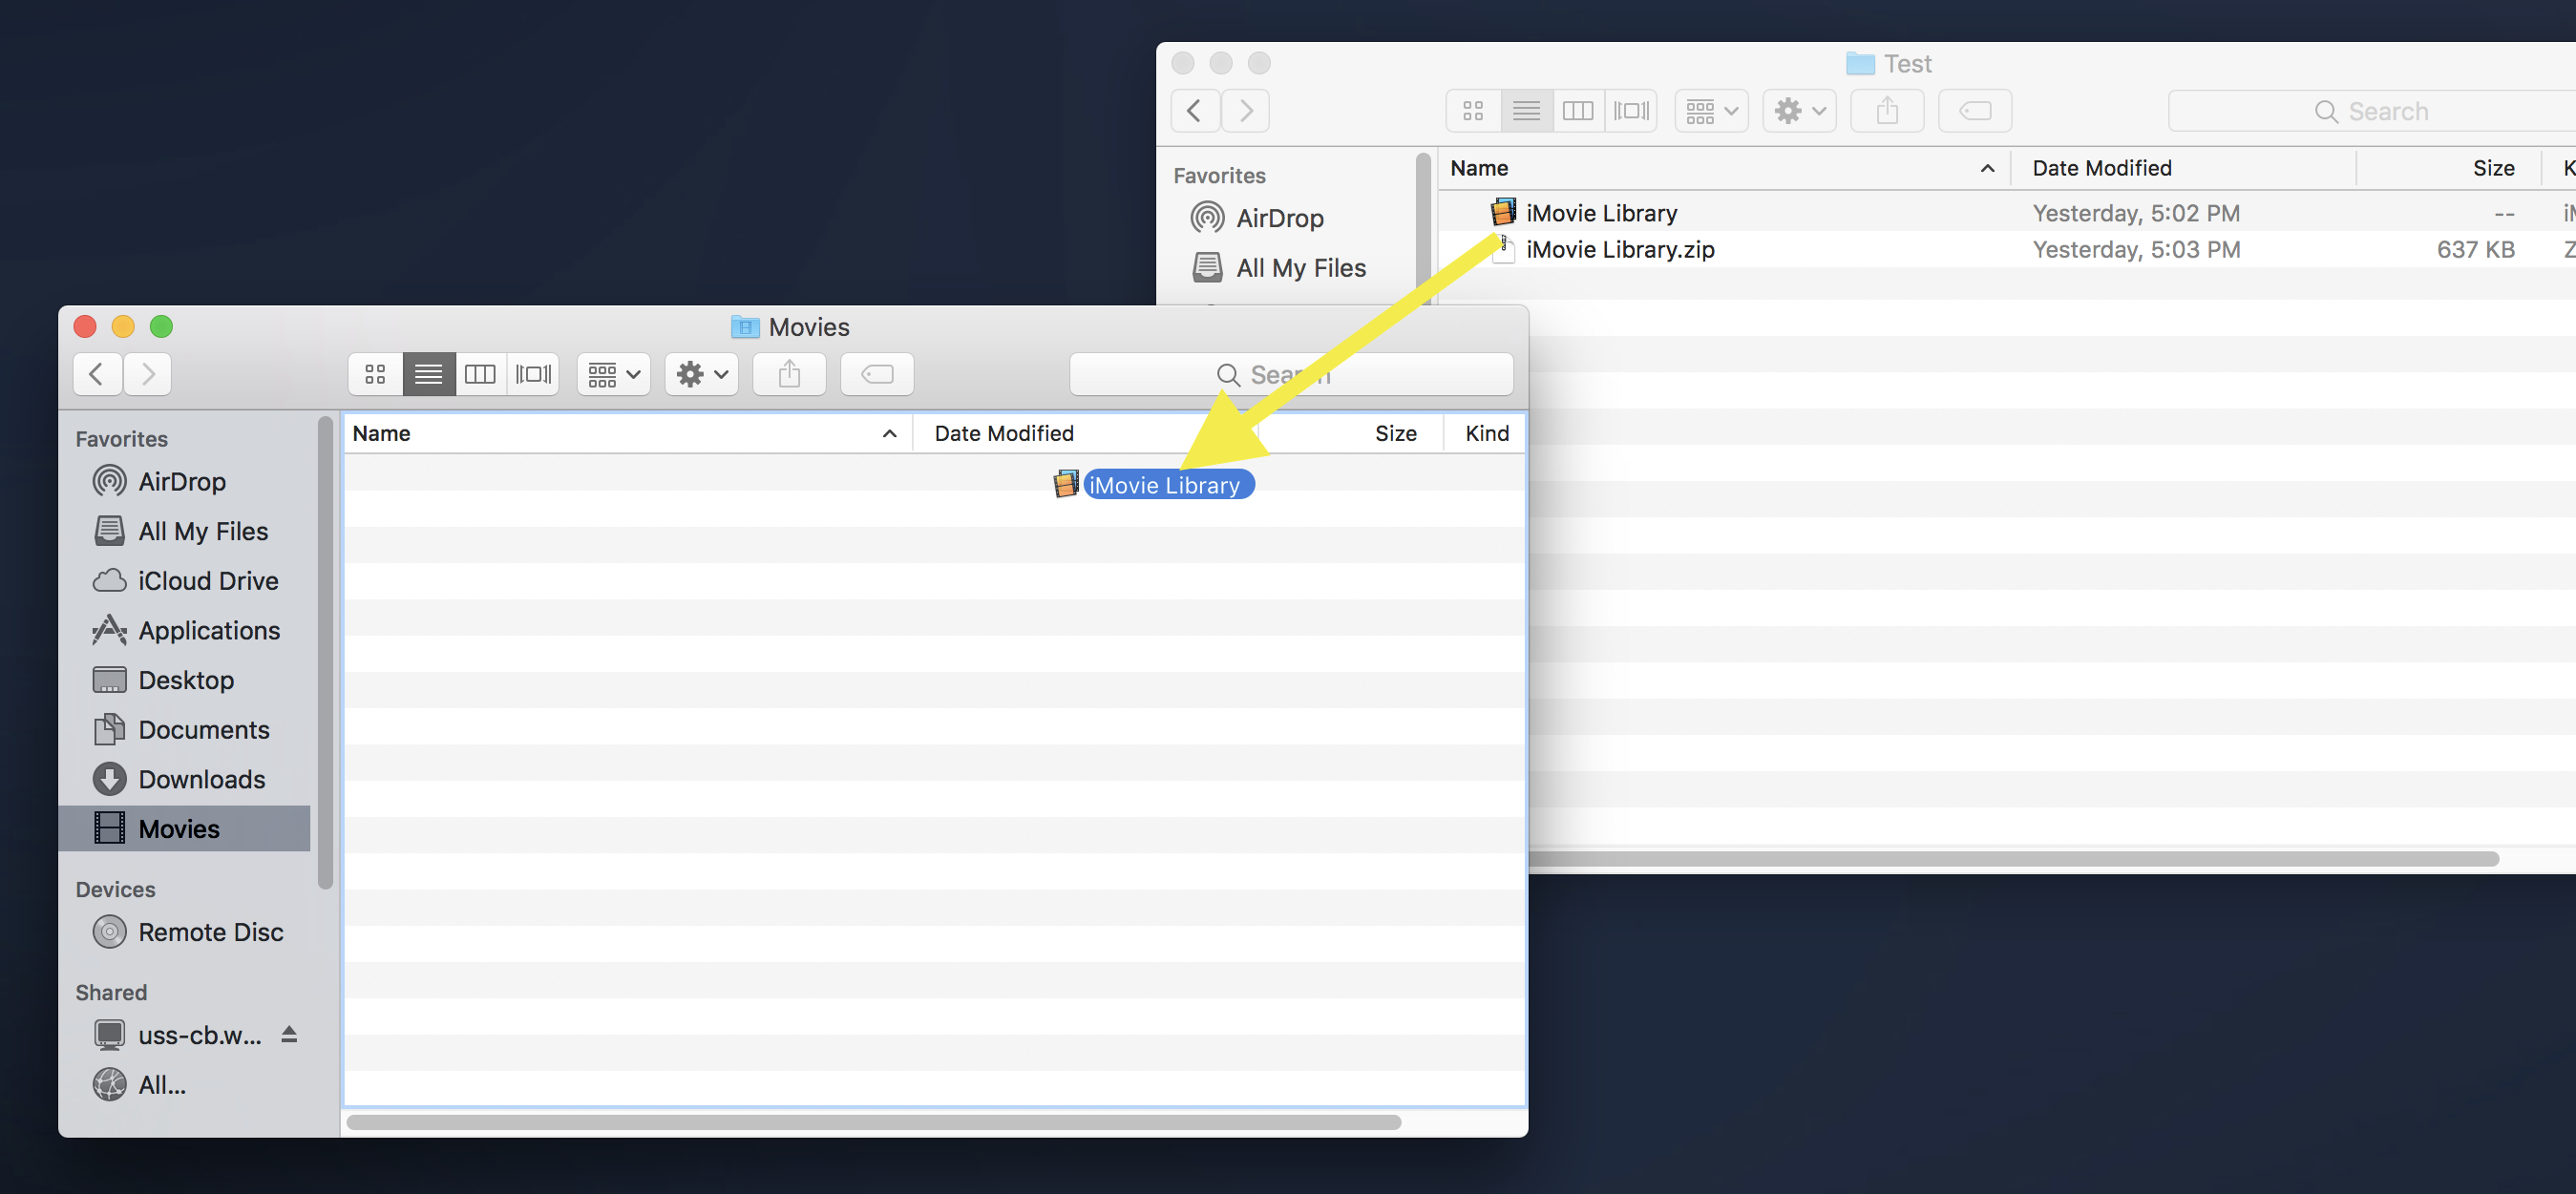This screenshot has height=1194, width=2576.
Task: Click the AirDrop item in Movies sidebar
Action: point(180,479)
